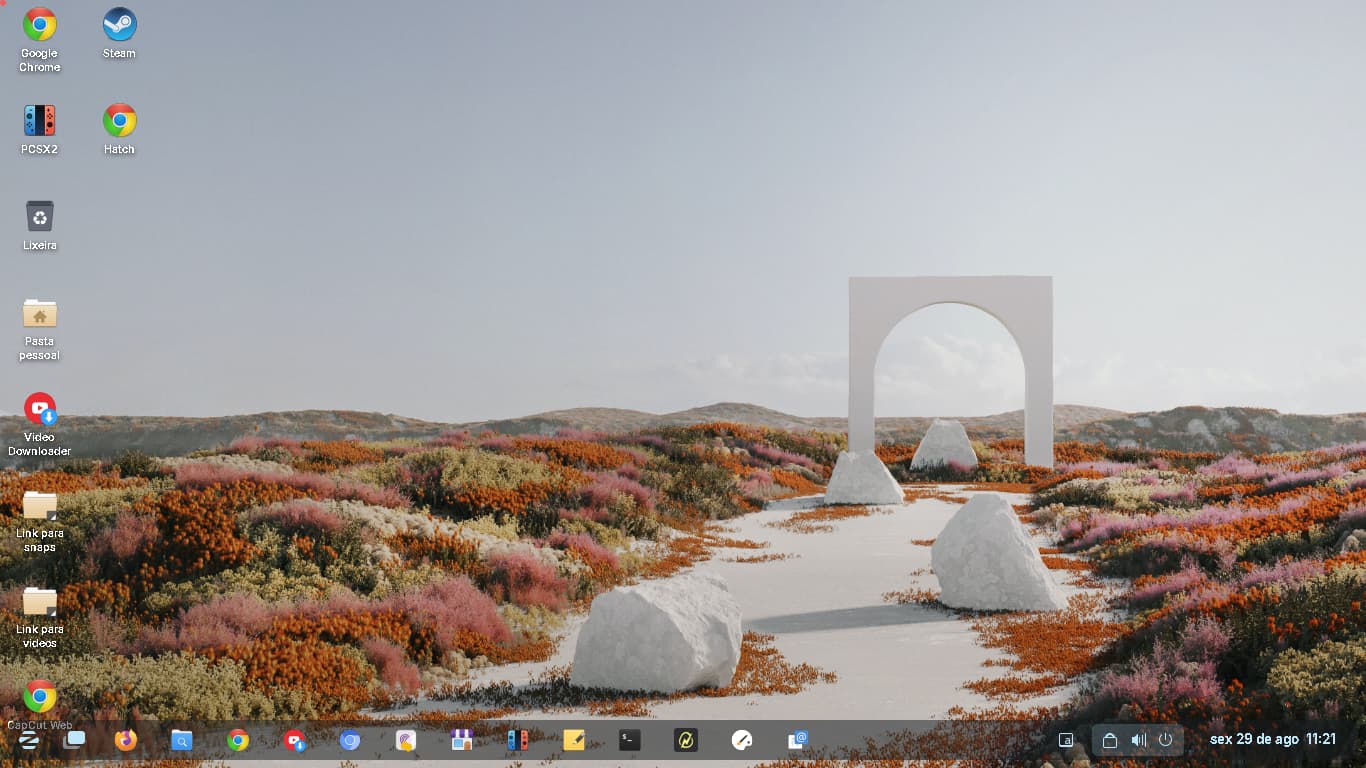Open the Terminal from the taskbar
This screenshot has width=1366, height=768.
(629, 740)
